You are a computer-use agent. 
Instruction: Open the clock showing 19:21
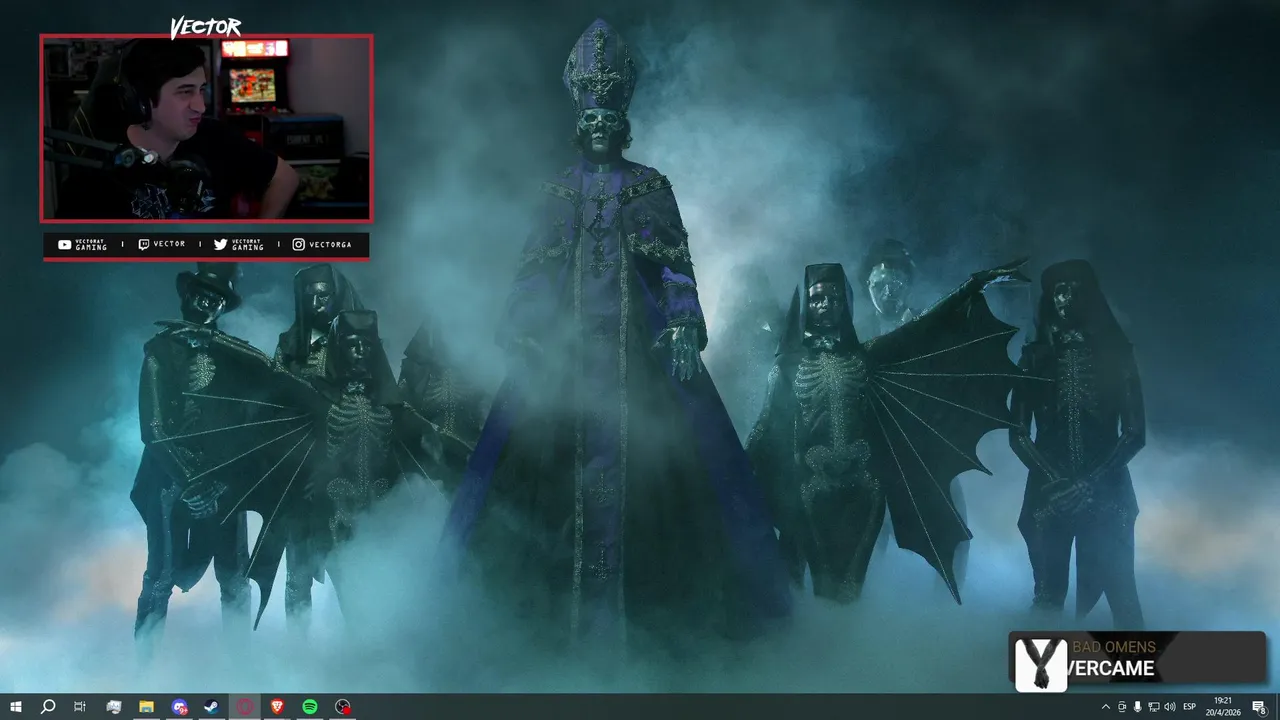tap(1223, 707)
